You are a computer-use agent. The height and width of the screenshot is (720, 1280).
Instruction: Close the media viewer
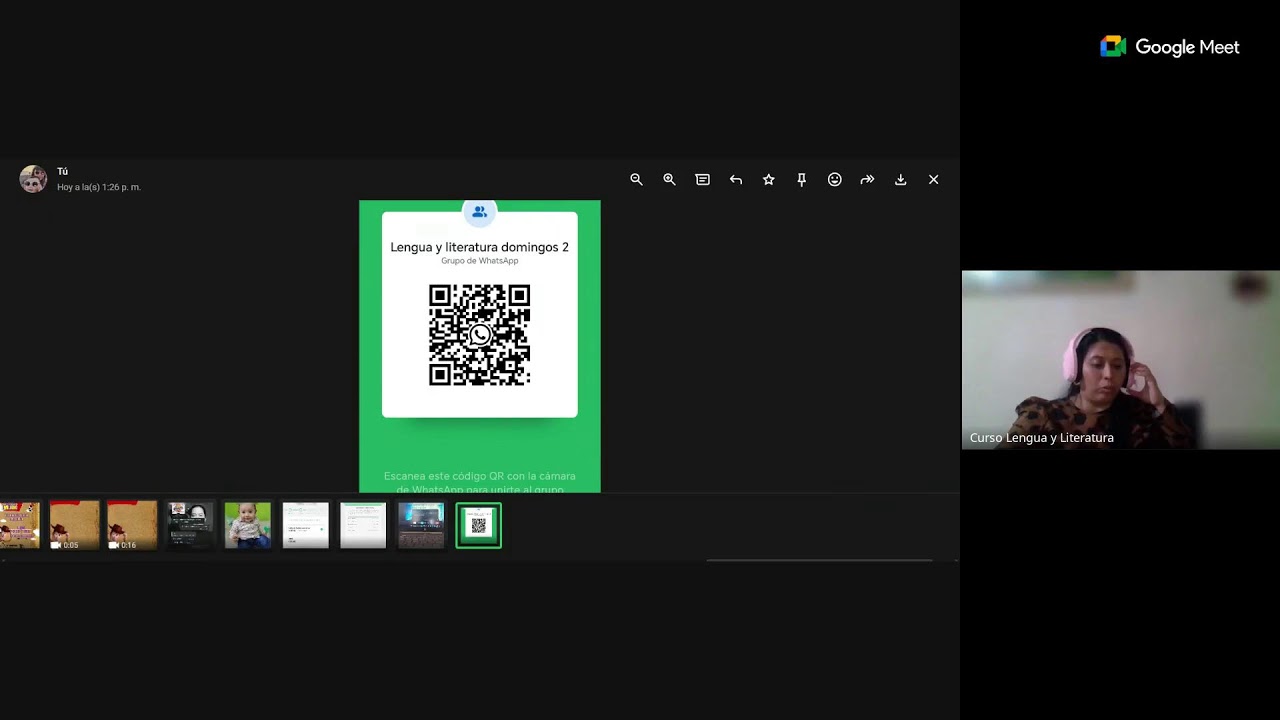[933, 180]
